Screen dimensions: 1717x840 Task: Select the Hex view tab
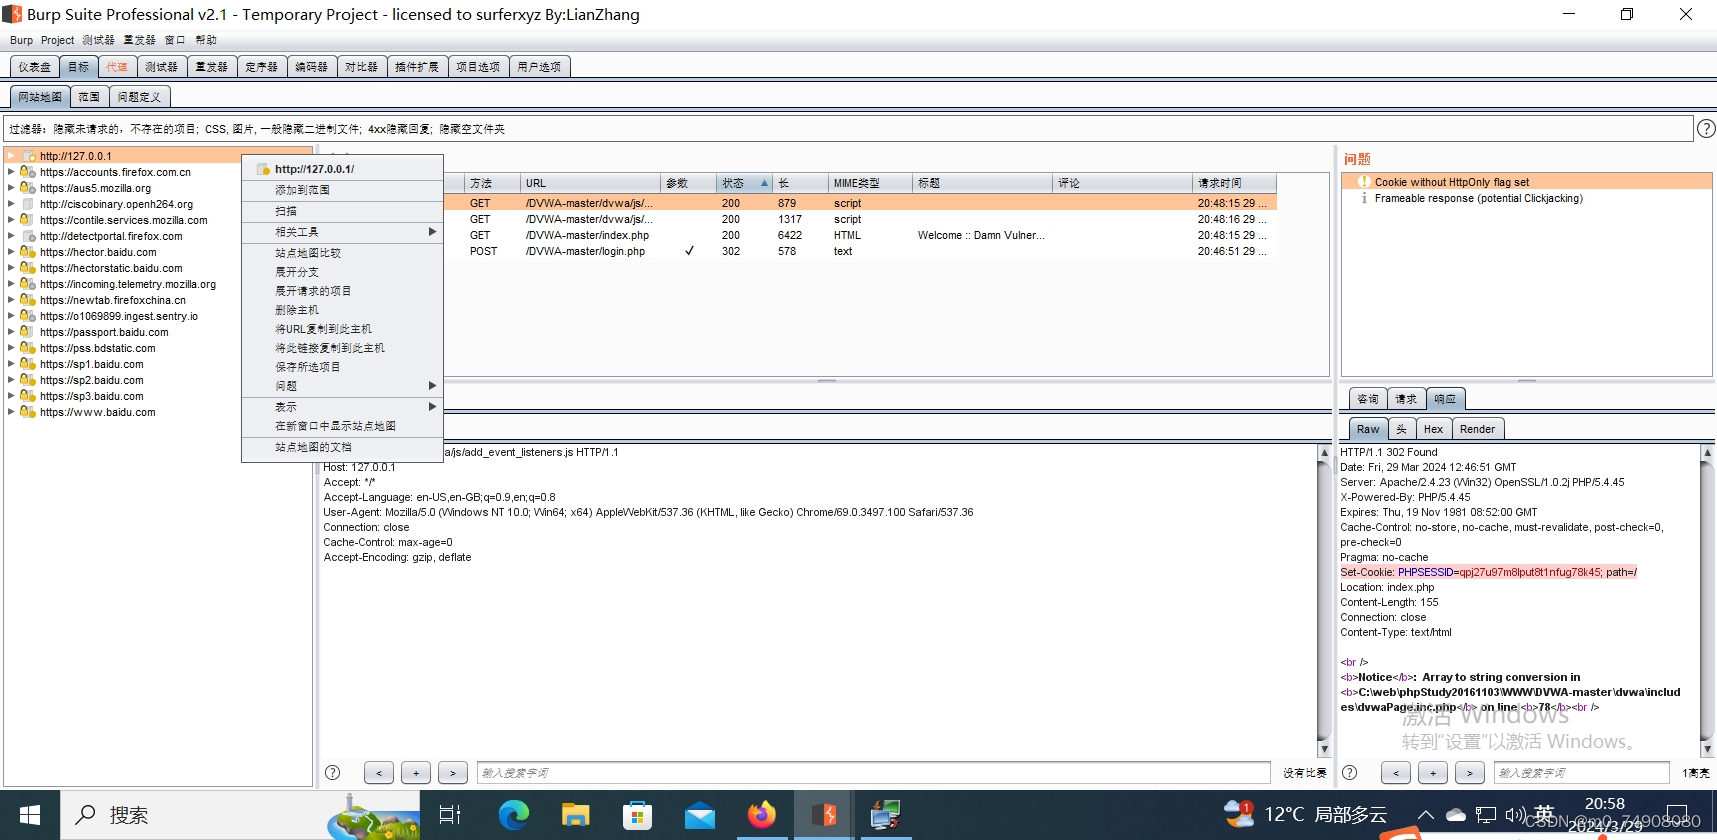click(x=1433, y=429)
